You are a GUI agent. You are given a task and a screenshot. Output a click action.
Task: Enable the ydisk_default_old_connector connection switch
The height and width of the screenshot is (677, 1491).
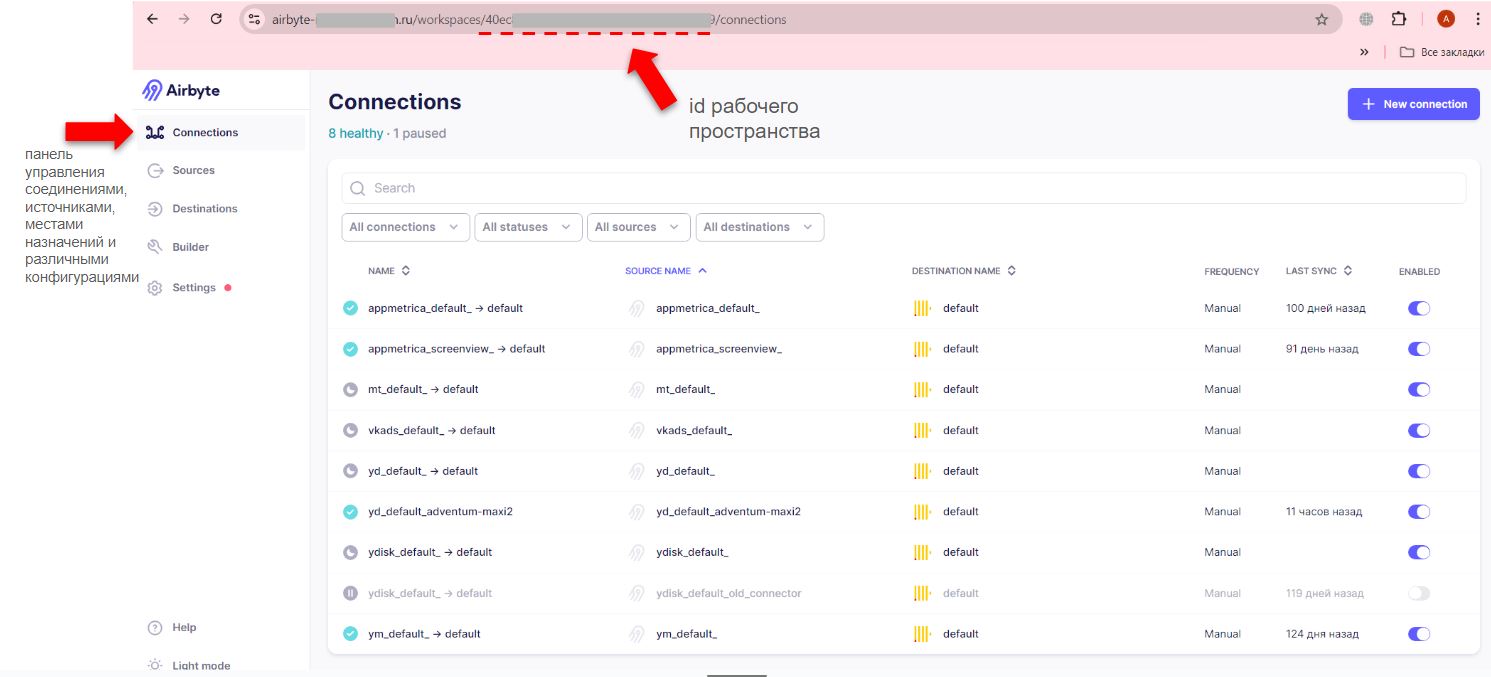point(1419,593)
